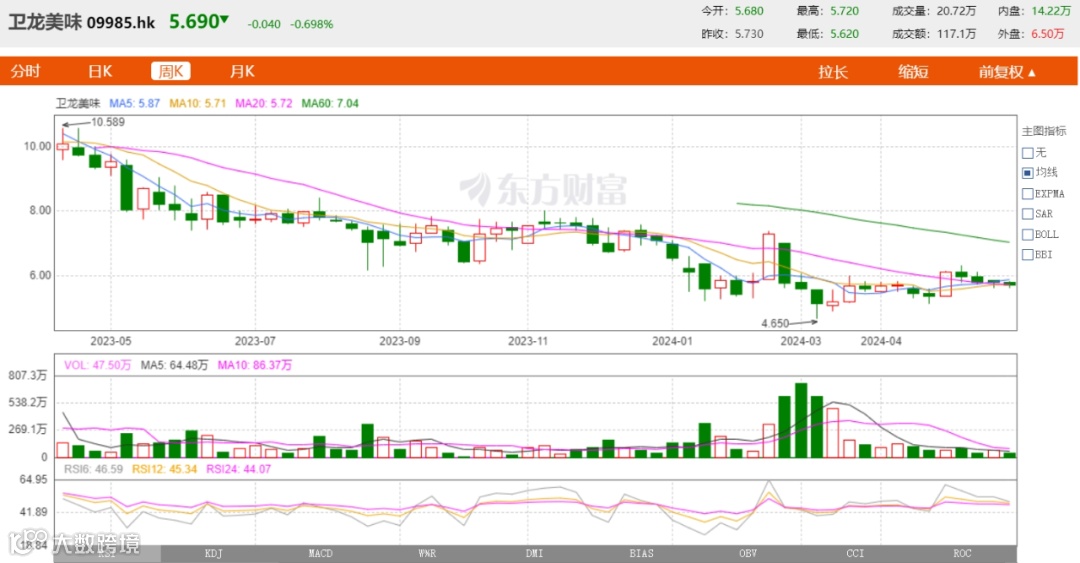
Task: Click the 2024-03 date axis label
Action: [x=800, y=341]
